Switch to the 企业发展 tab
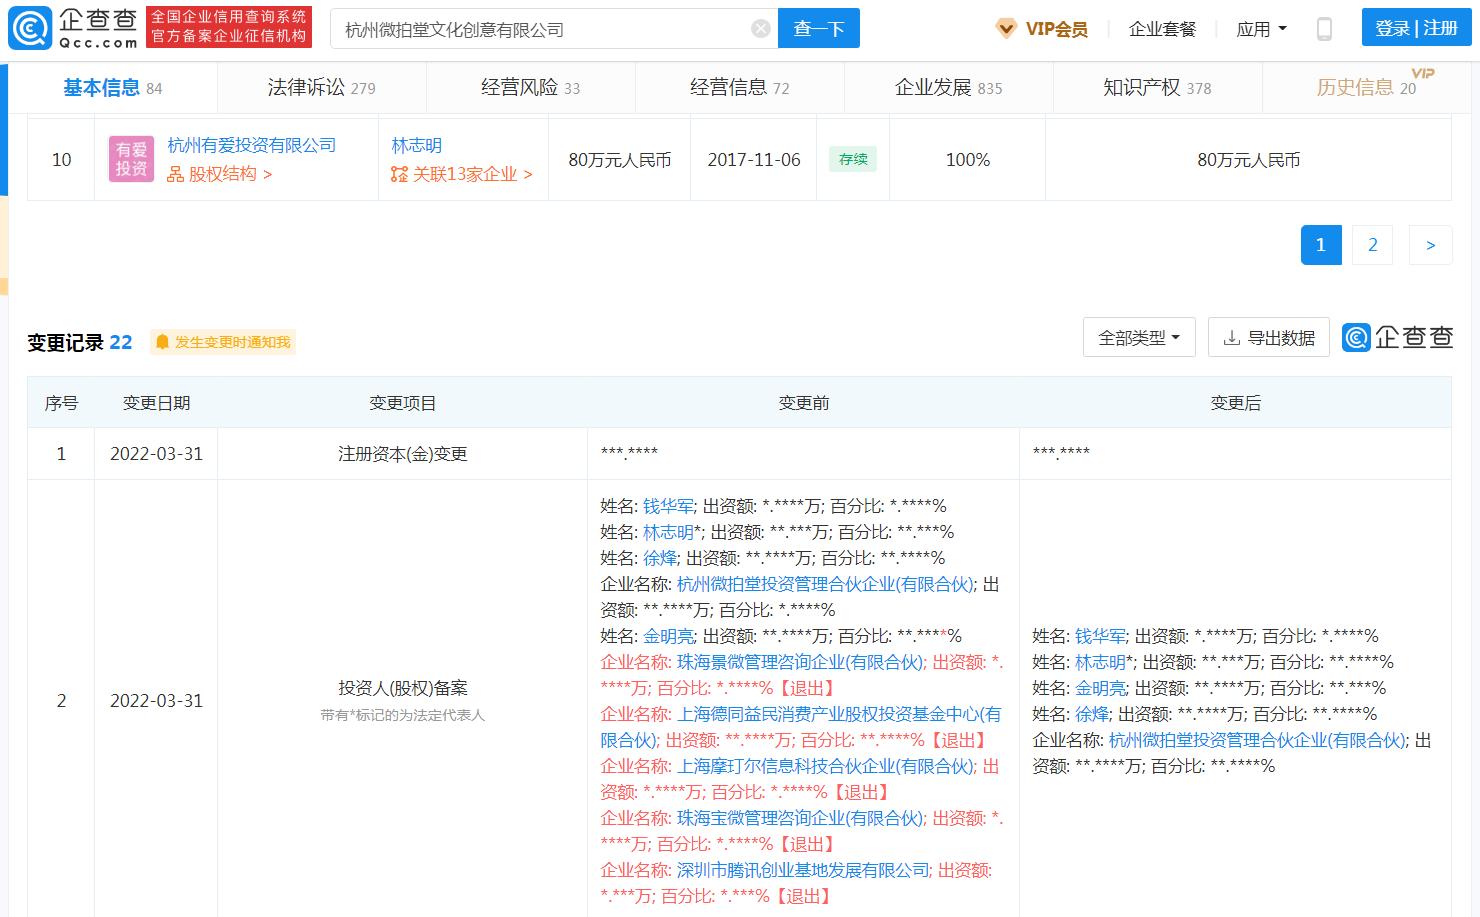The width and height of the screenshot is (1480, 917). pyautogui.click(x=948, y=88)
